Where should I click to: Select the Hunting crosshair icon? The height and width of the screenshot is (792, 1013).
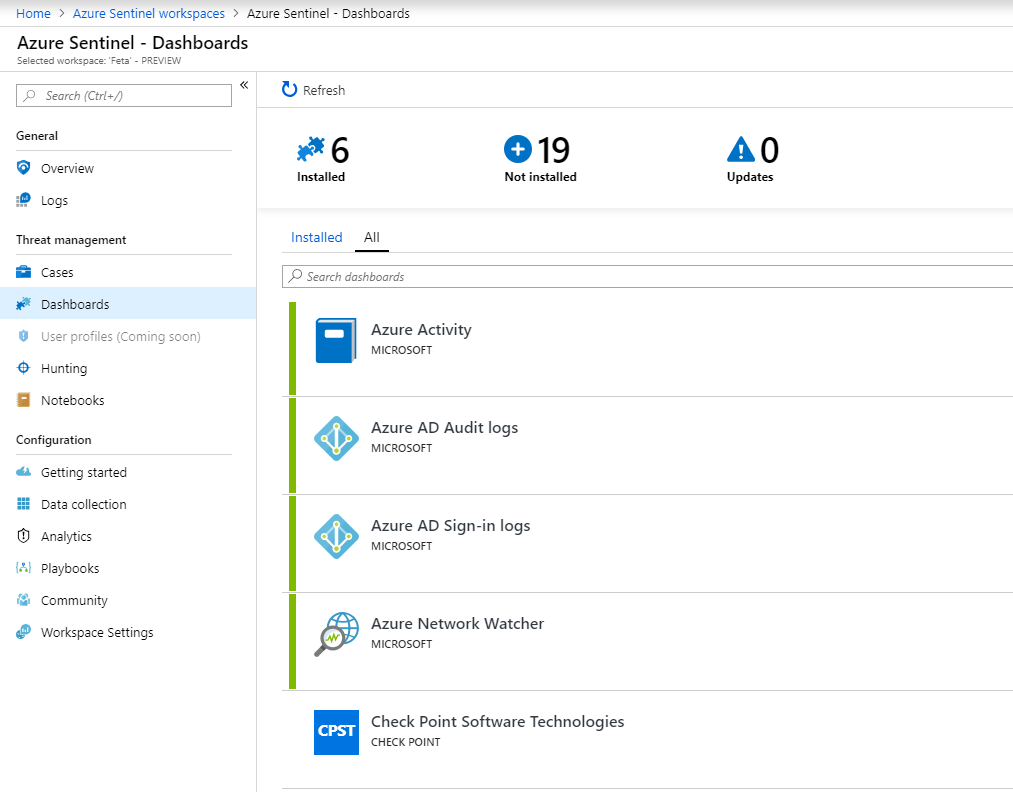point(24,368)
